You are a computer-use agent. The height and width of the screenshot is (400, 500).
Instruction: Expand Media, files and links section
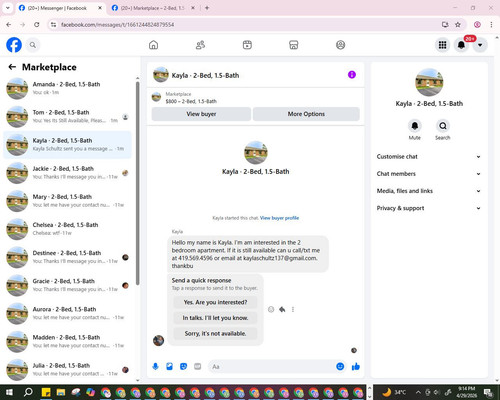(429, 191)
